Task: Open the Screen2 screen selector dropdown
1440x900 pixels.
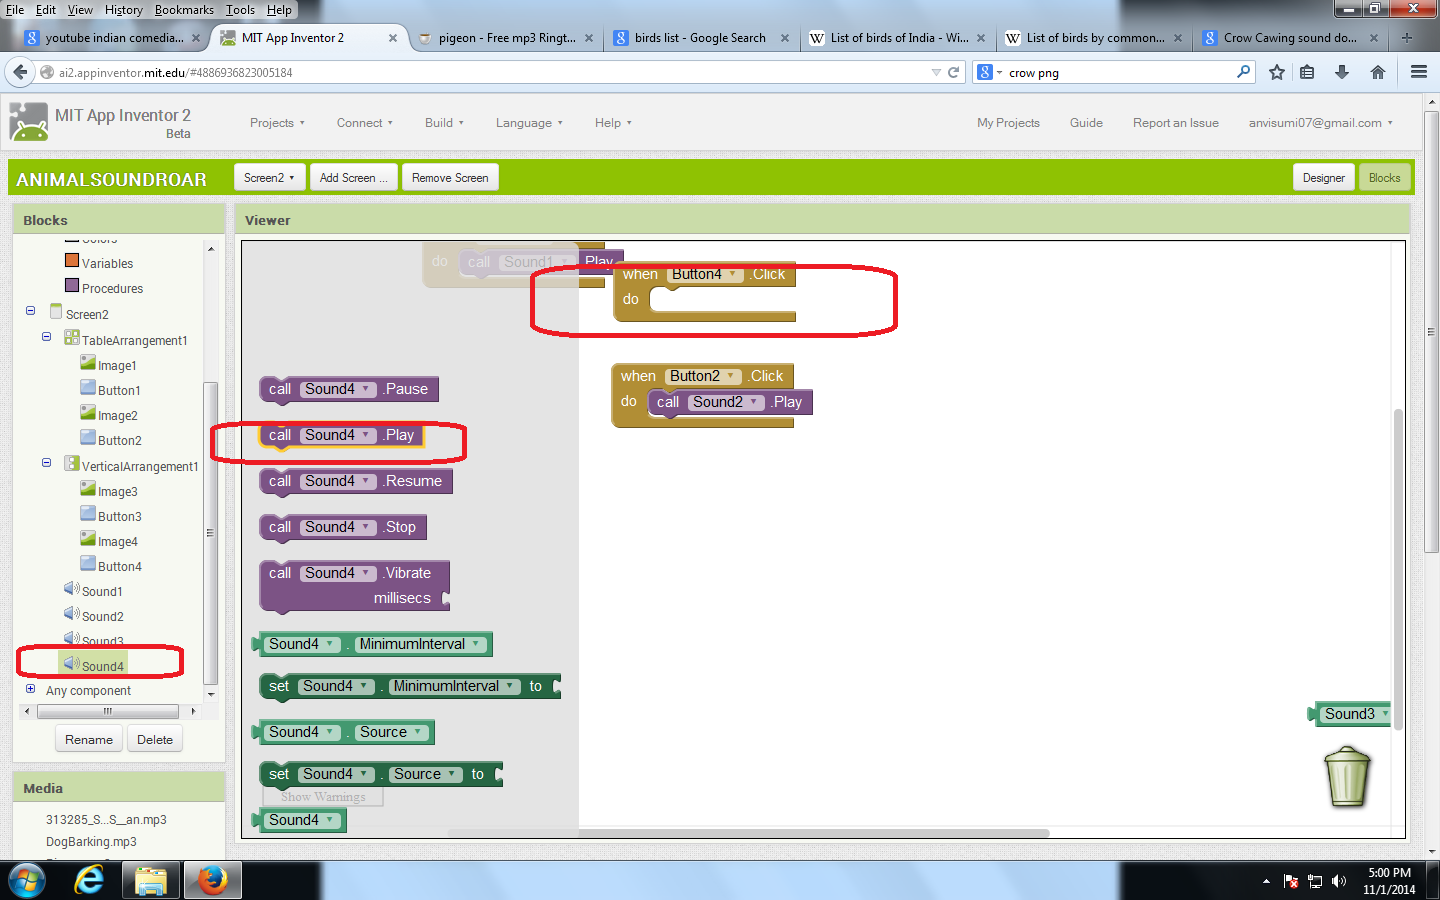Action: coord(269,177)
